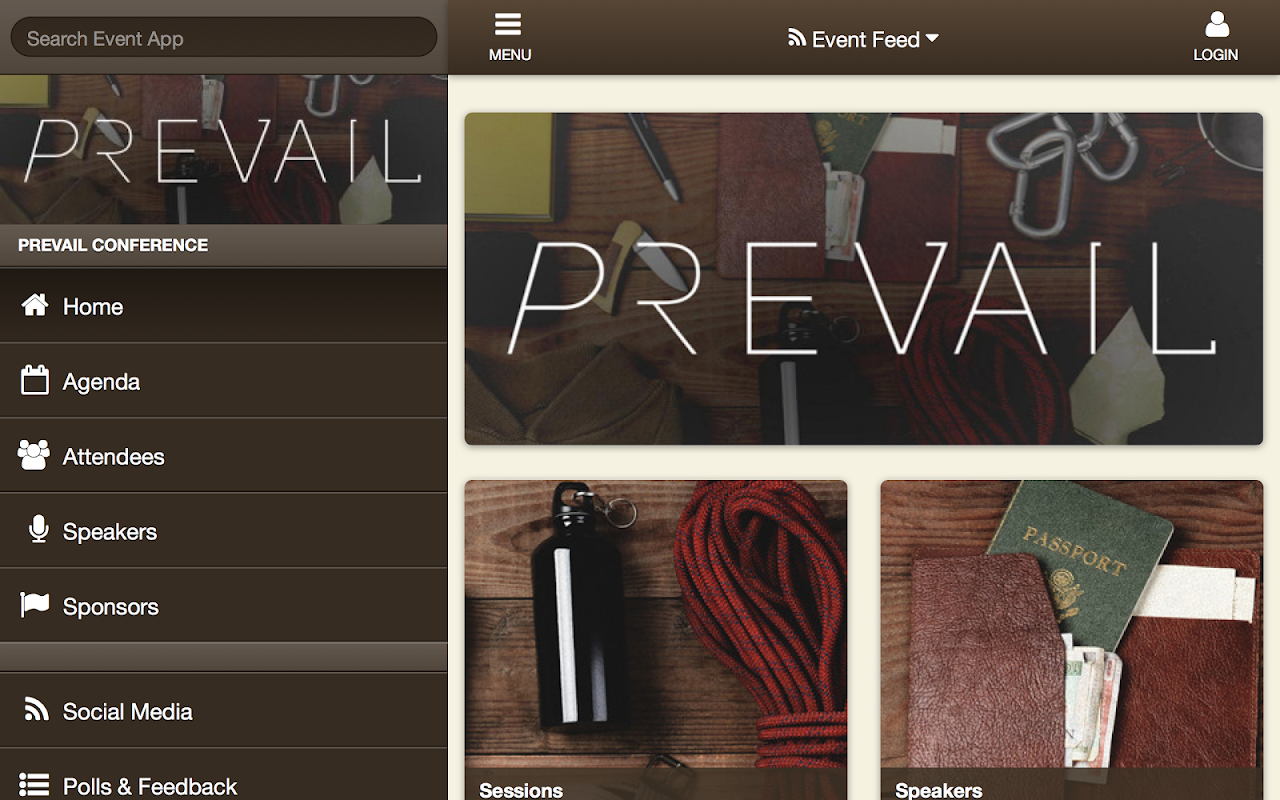This screenshot has width=1280, height=800.
Task: Select the Agenda calendar icon
Action: (x=35, y=380)
